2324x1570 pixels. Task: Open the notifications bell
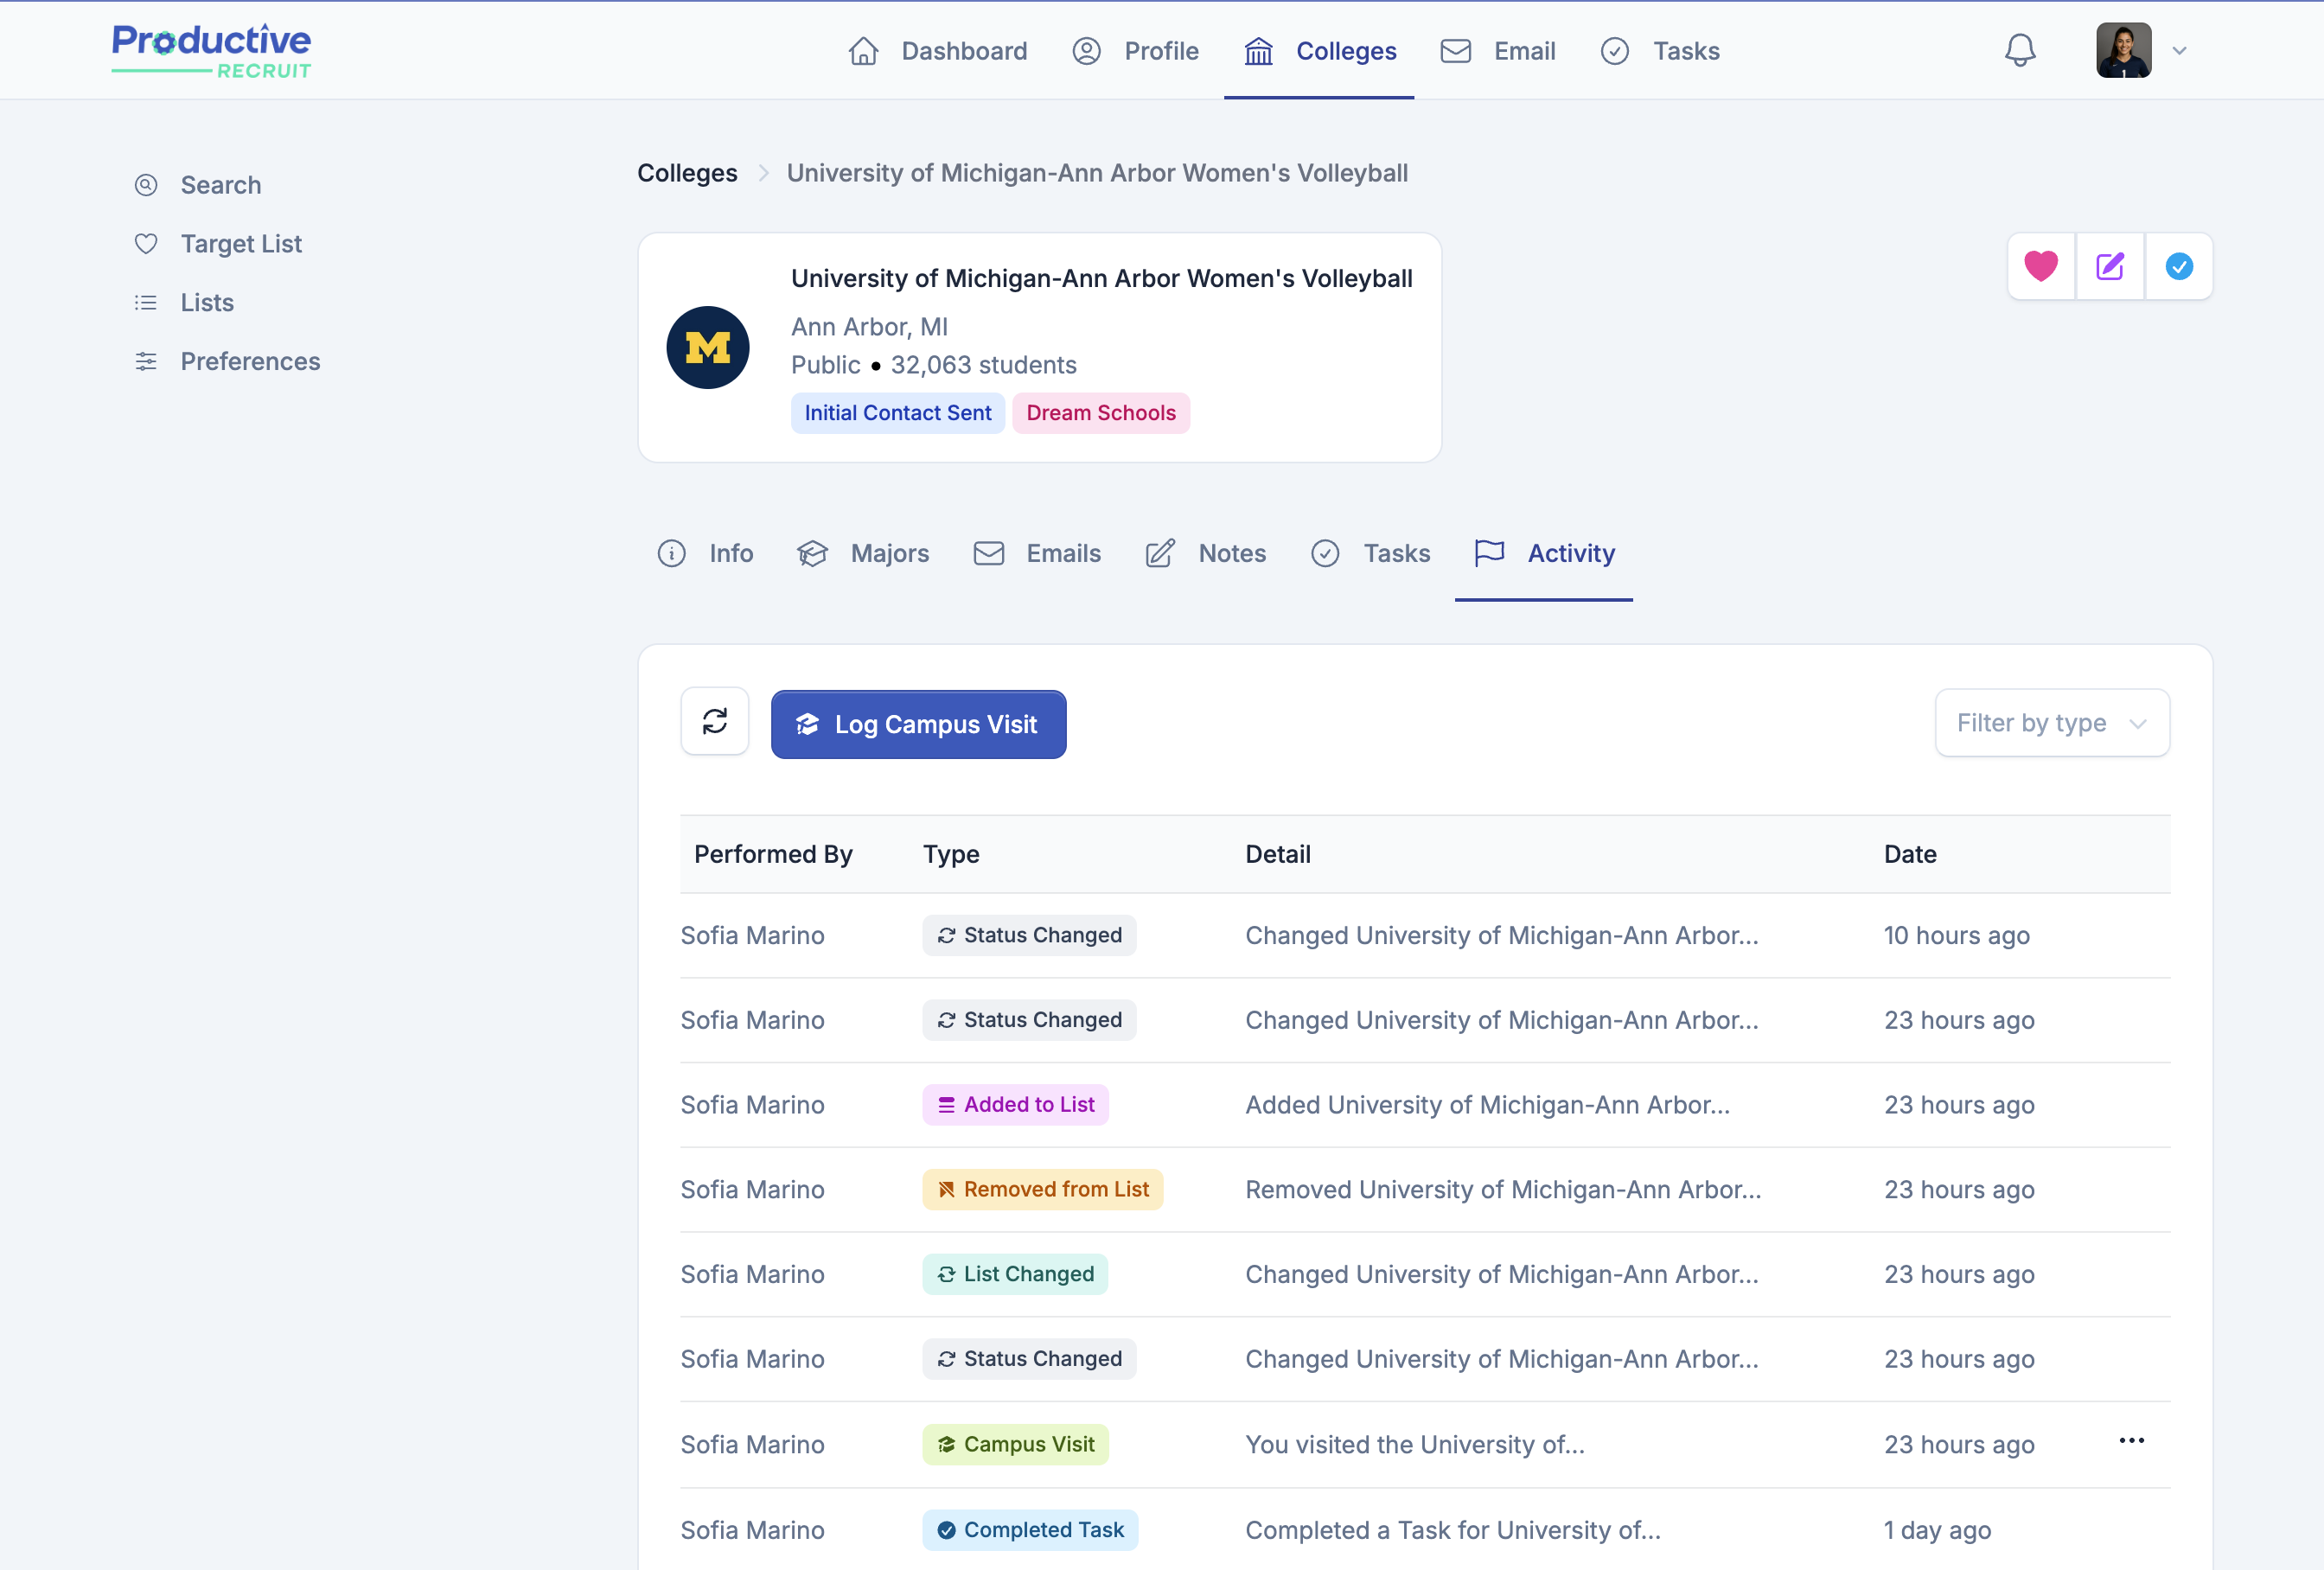point(2020,51)
